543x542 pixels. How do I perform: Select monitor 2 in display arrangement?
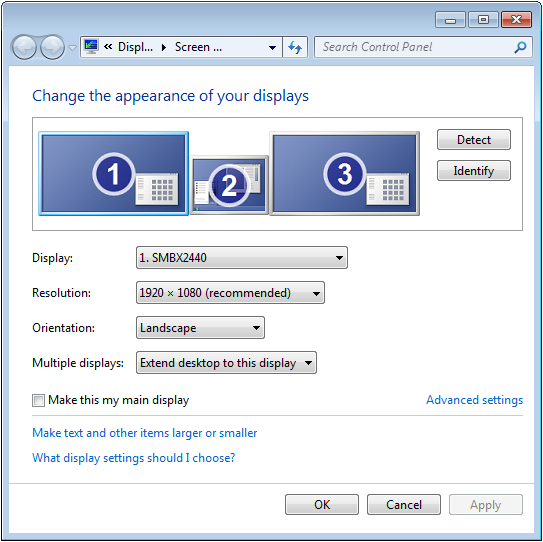pos(229,185)
